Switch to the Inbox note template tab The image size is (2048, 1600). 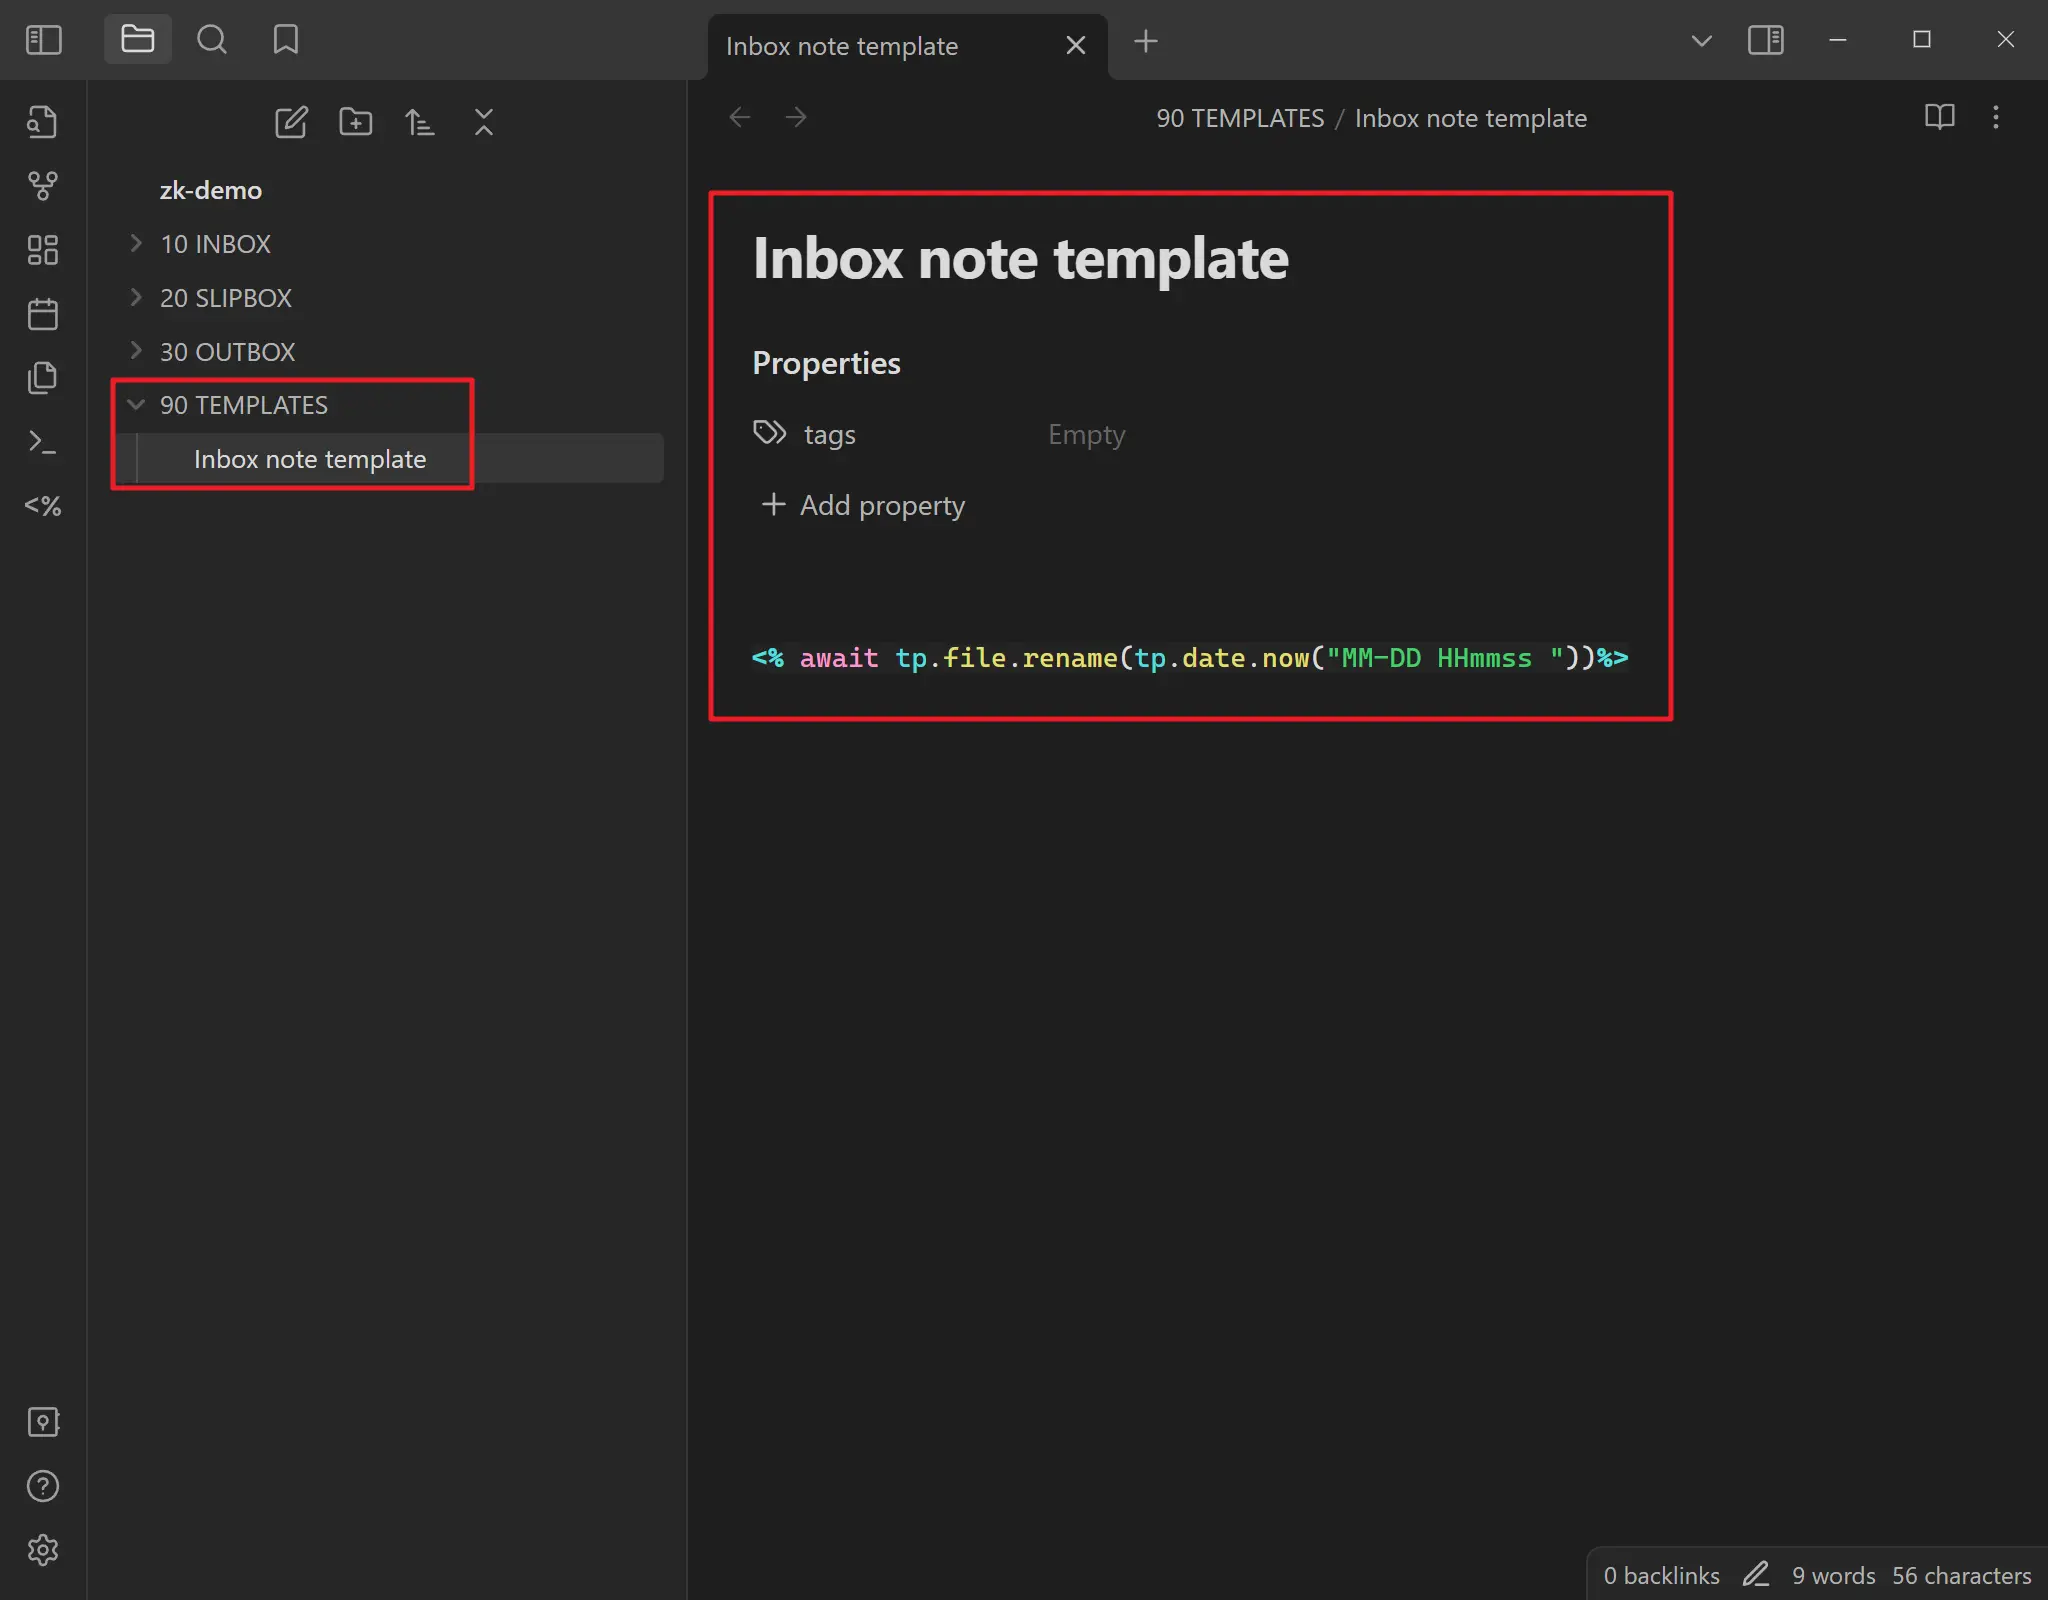click(x=842, y=46)
